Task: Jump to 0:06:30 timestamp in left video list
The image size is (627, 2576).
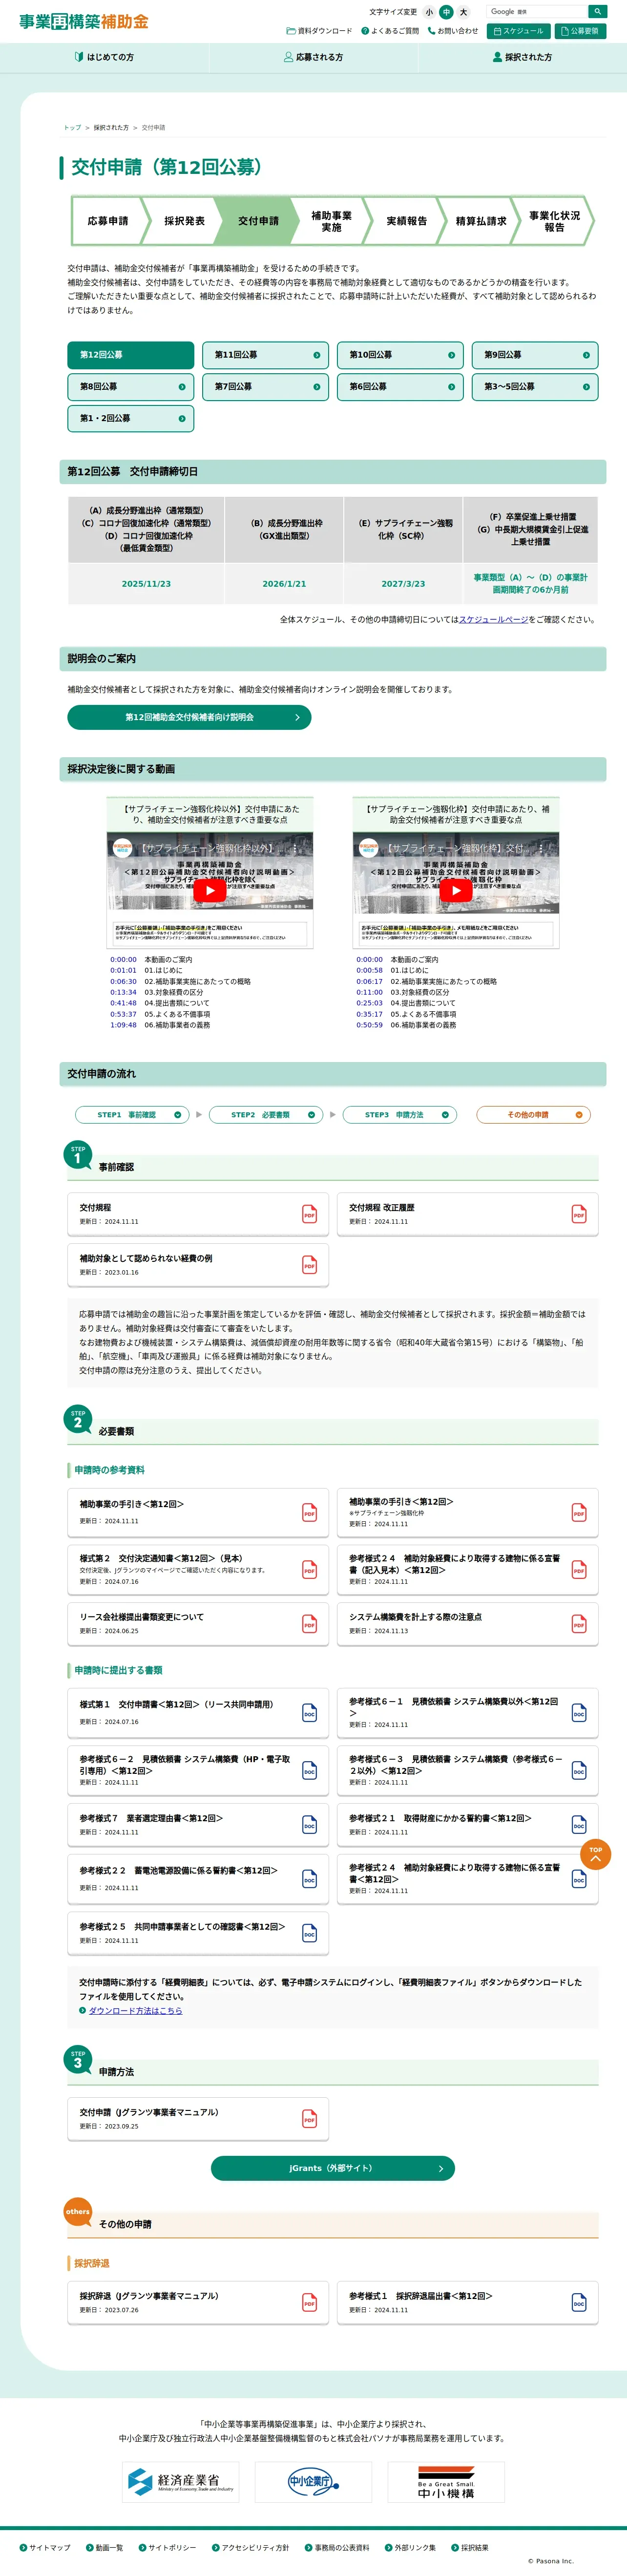Action: click(x=123, y=981)
